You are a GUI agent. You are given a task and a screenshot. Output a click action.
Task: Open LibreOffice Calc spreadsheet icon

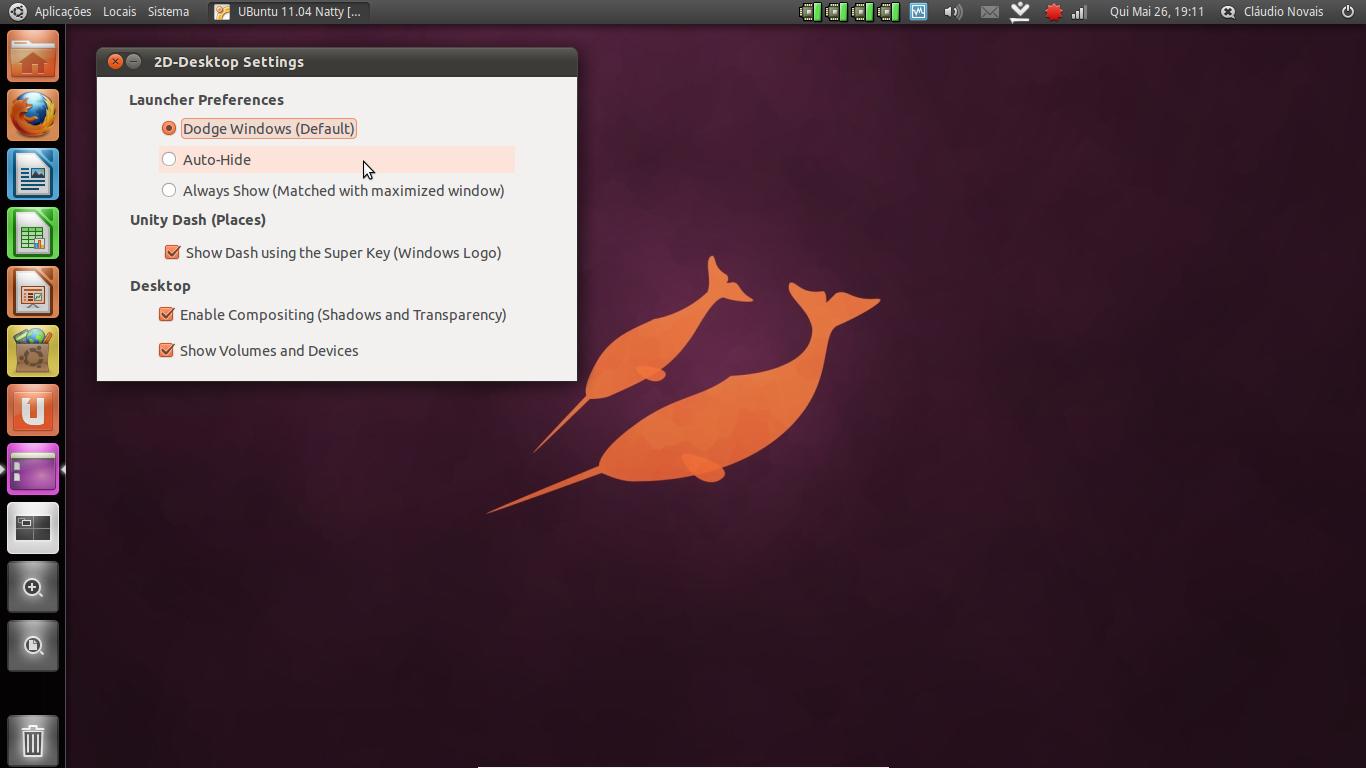33,233
